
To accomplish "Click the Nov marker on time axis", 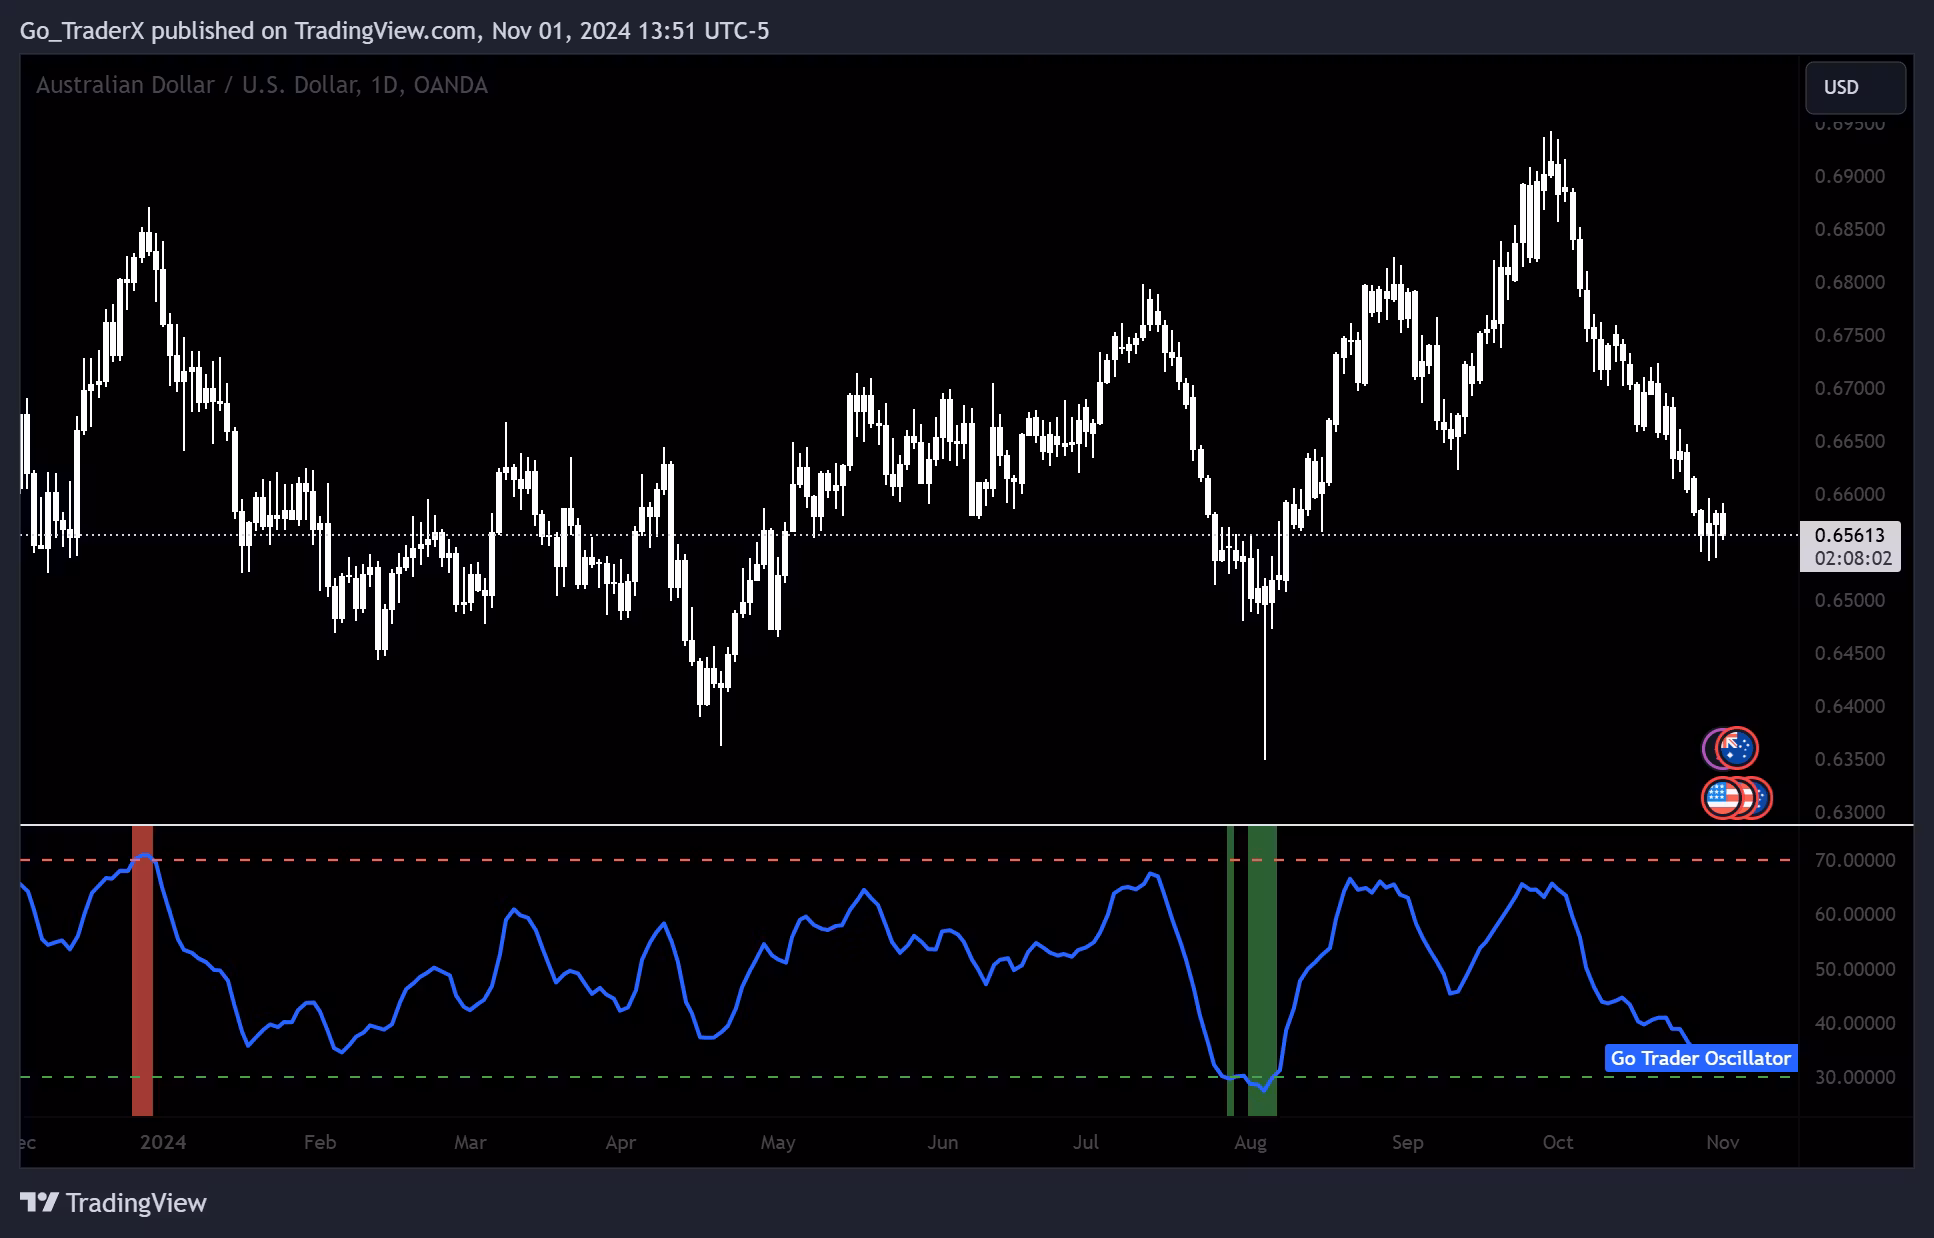I will [x=1722, y=1142].
